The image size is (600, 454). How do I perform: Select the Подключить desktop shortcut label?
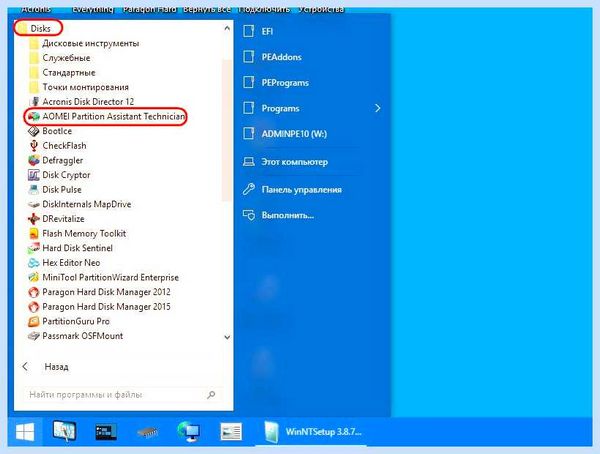coord(264,9)
